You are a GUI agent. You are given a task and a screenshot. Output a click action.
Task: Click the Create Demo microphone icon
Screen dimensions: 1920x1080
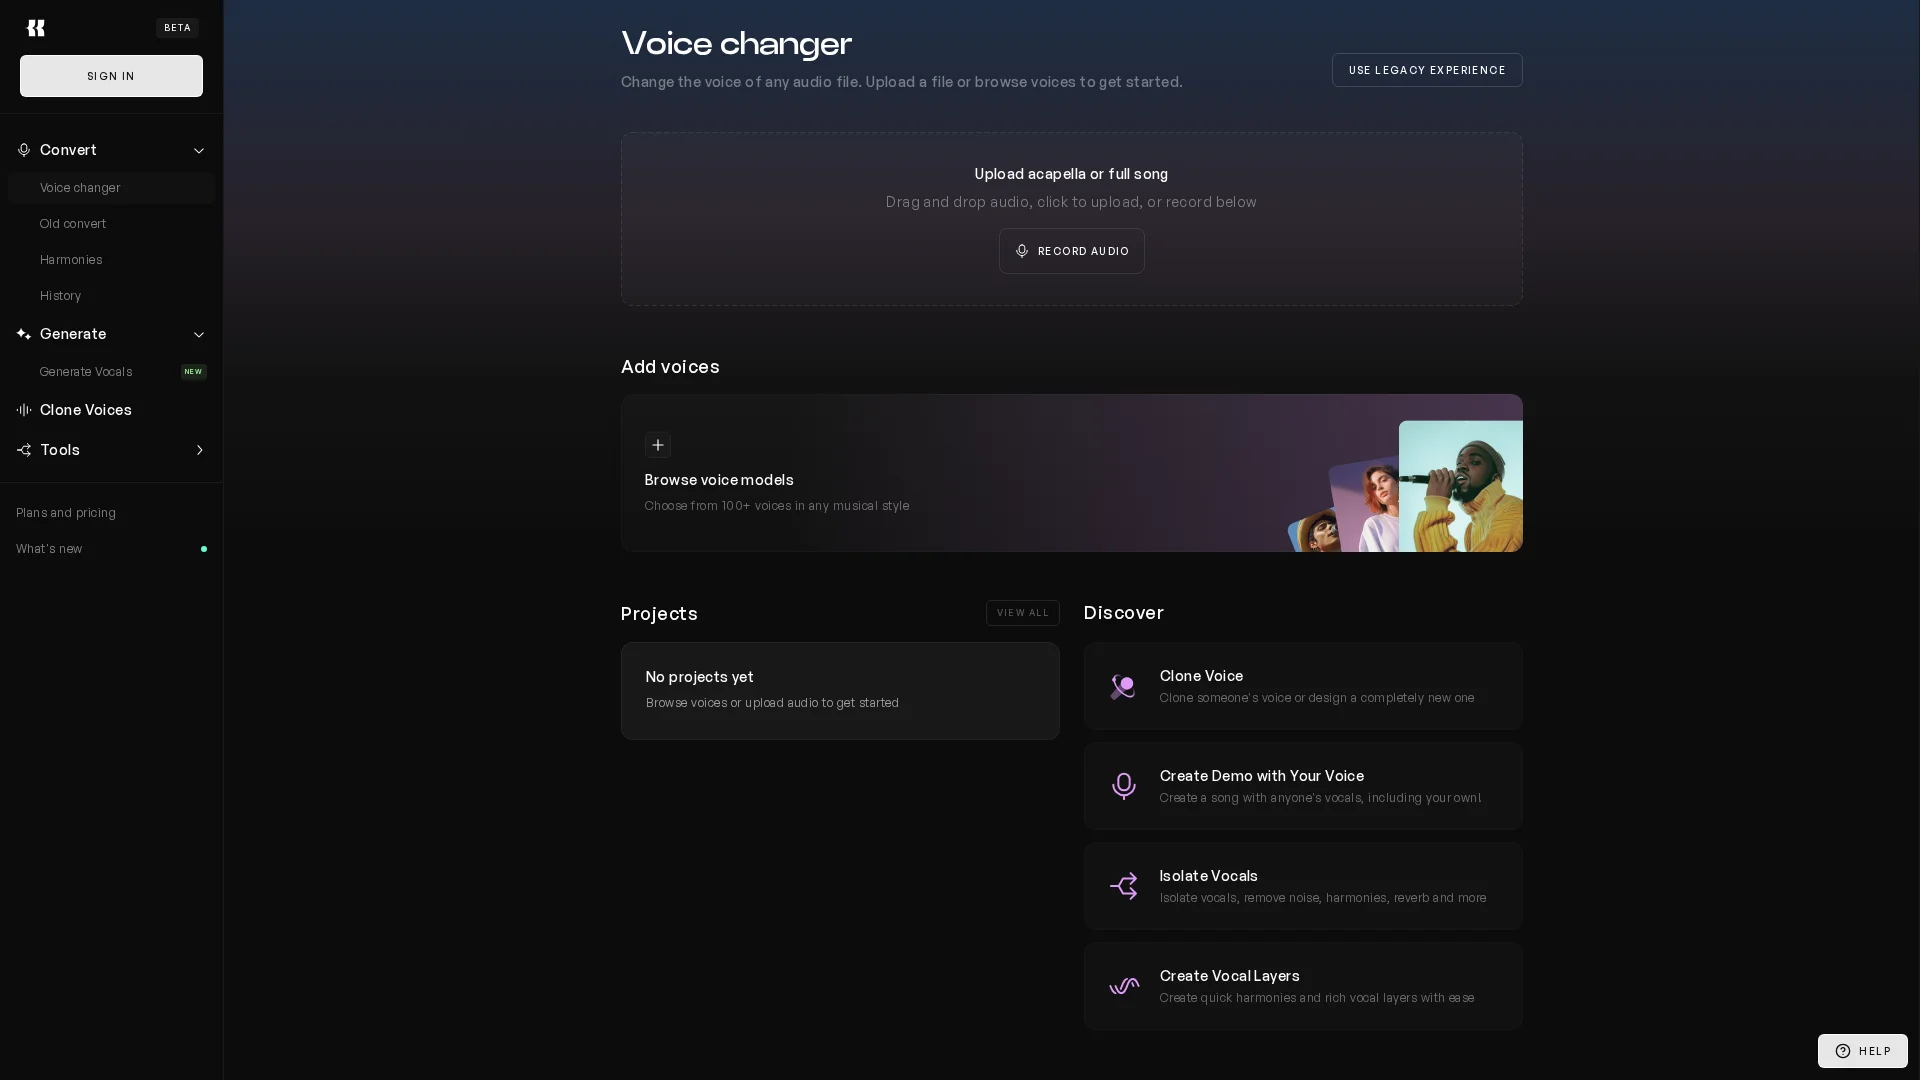tap(1123, 786)
